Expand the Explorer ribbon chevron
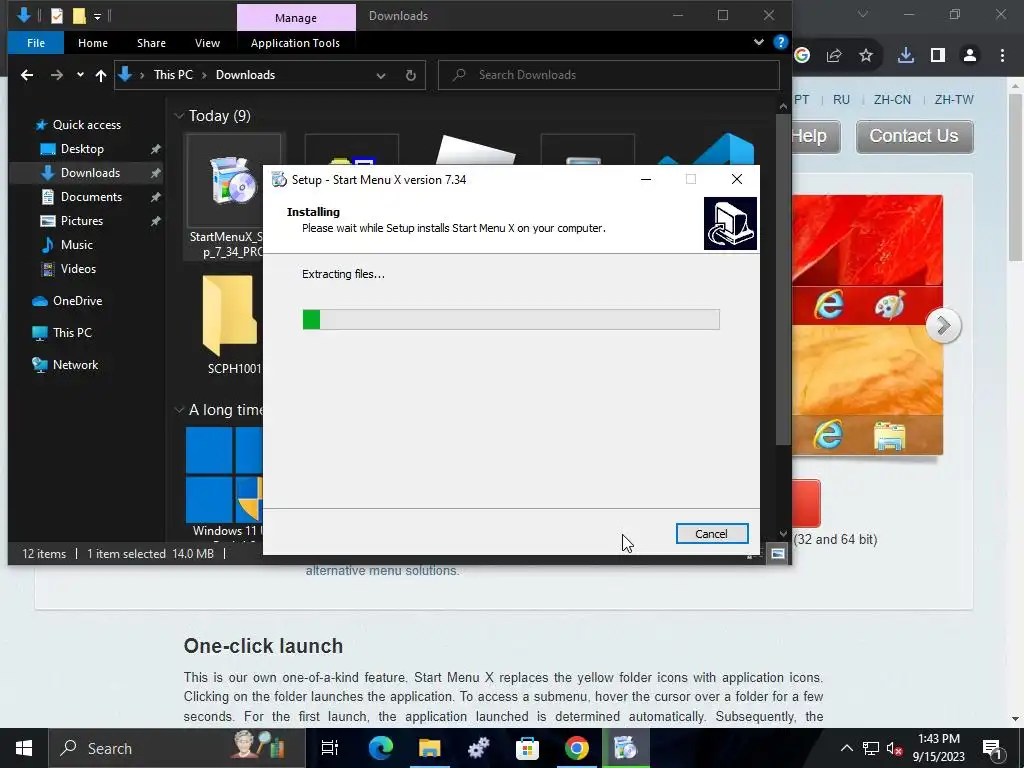1024x768 pixels. click(759, 42)
